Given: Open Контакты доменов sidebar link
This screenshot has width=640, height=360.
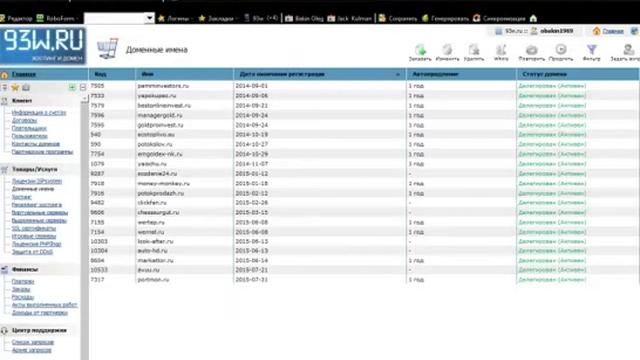Looking at the screenshot, I should (36, 144).
